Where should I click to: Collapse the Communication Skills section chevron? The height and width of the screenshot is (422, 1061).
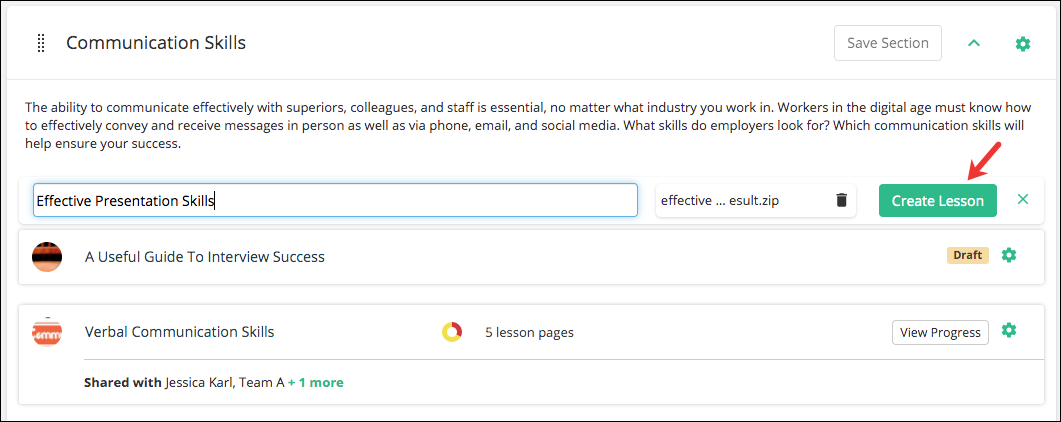(x=974, y=43)
